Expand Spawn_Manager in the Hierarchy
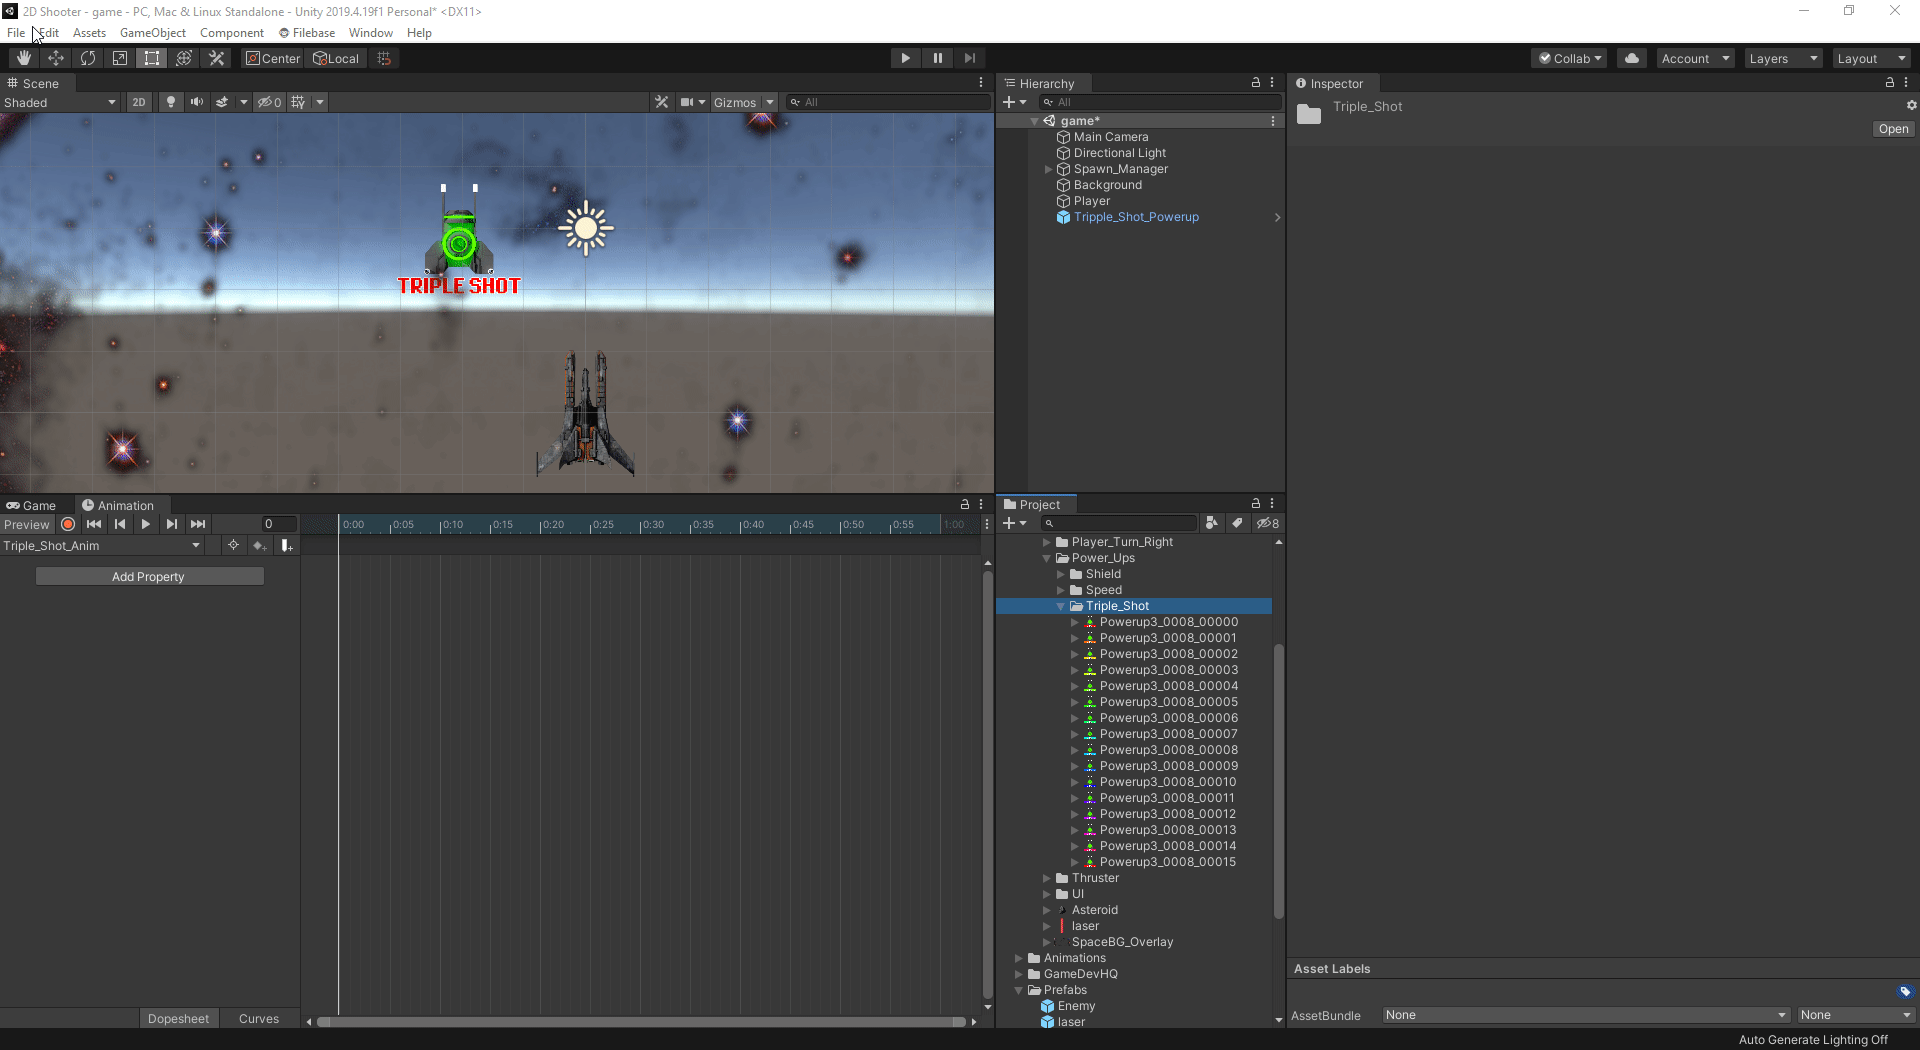The height and width of the screenshot is (1050, 1920). pyautogui.click(x=1048, y=169)
